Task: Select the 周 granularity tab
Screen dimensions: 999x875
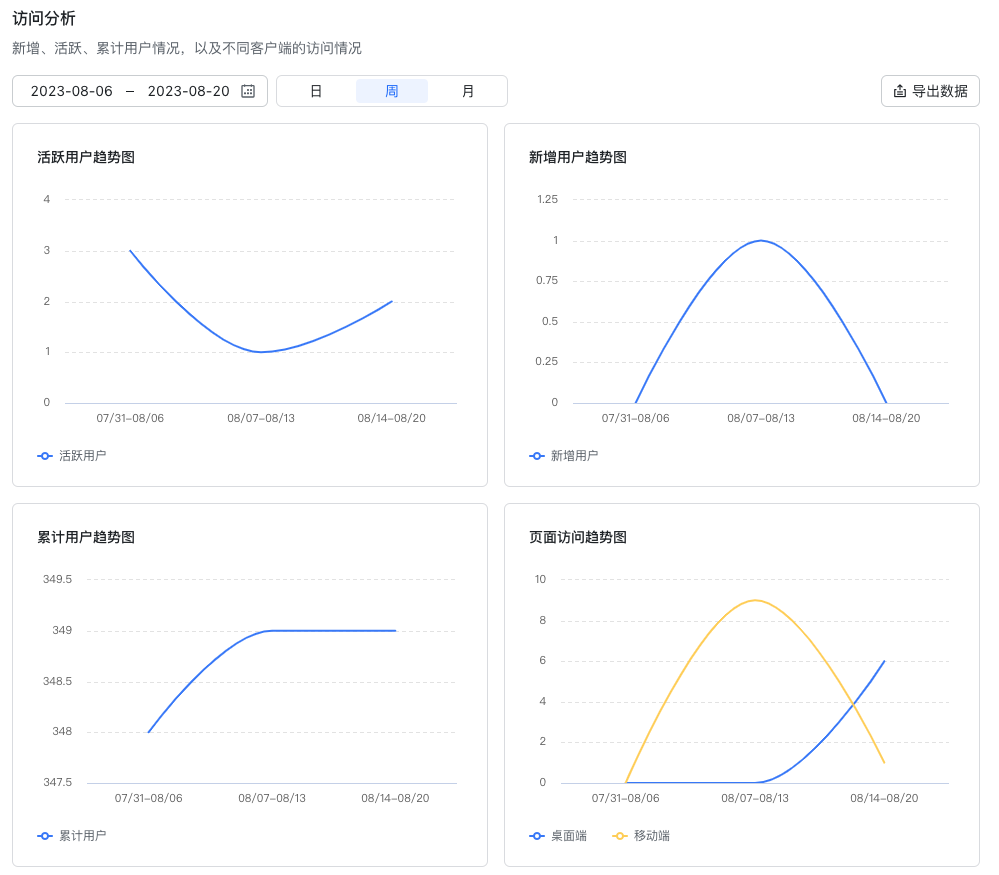Action: point(392,91)
